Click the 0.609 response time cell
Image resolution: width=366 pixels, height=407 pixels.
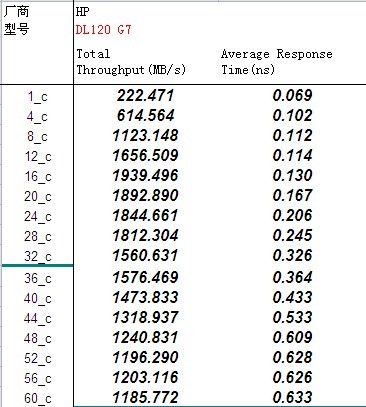point(292,338)
